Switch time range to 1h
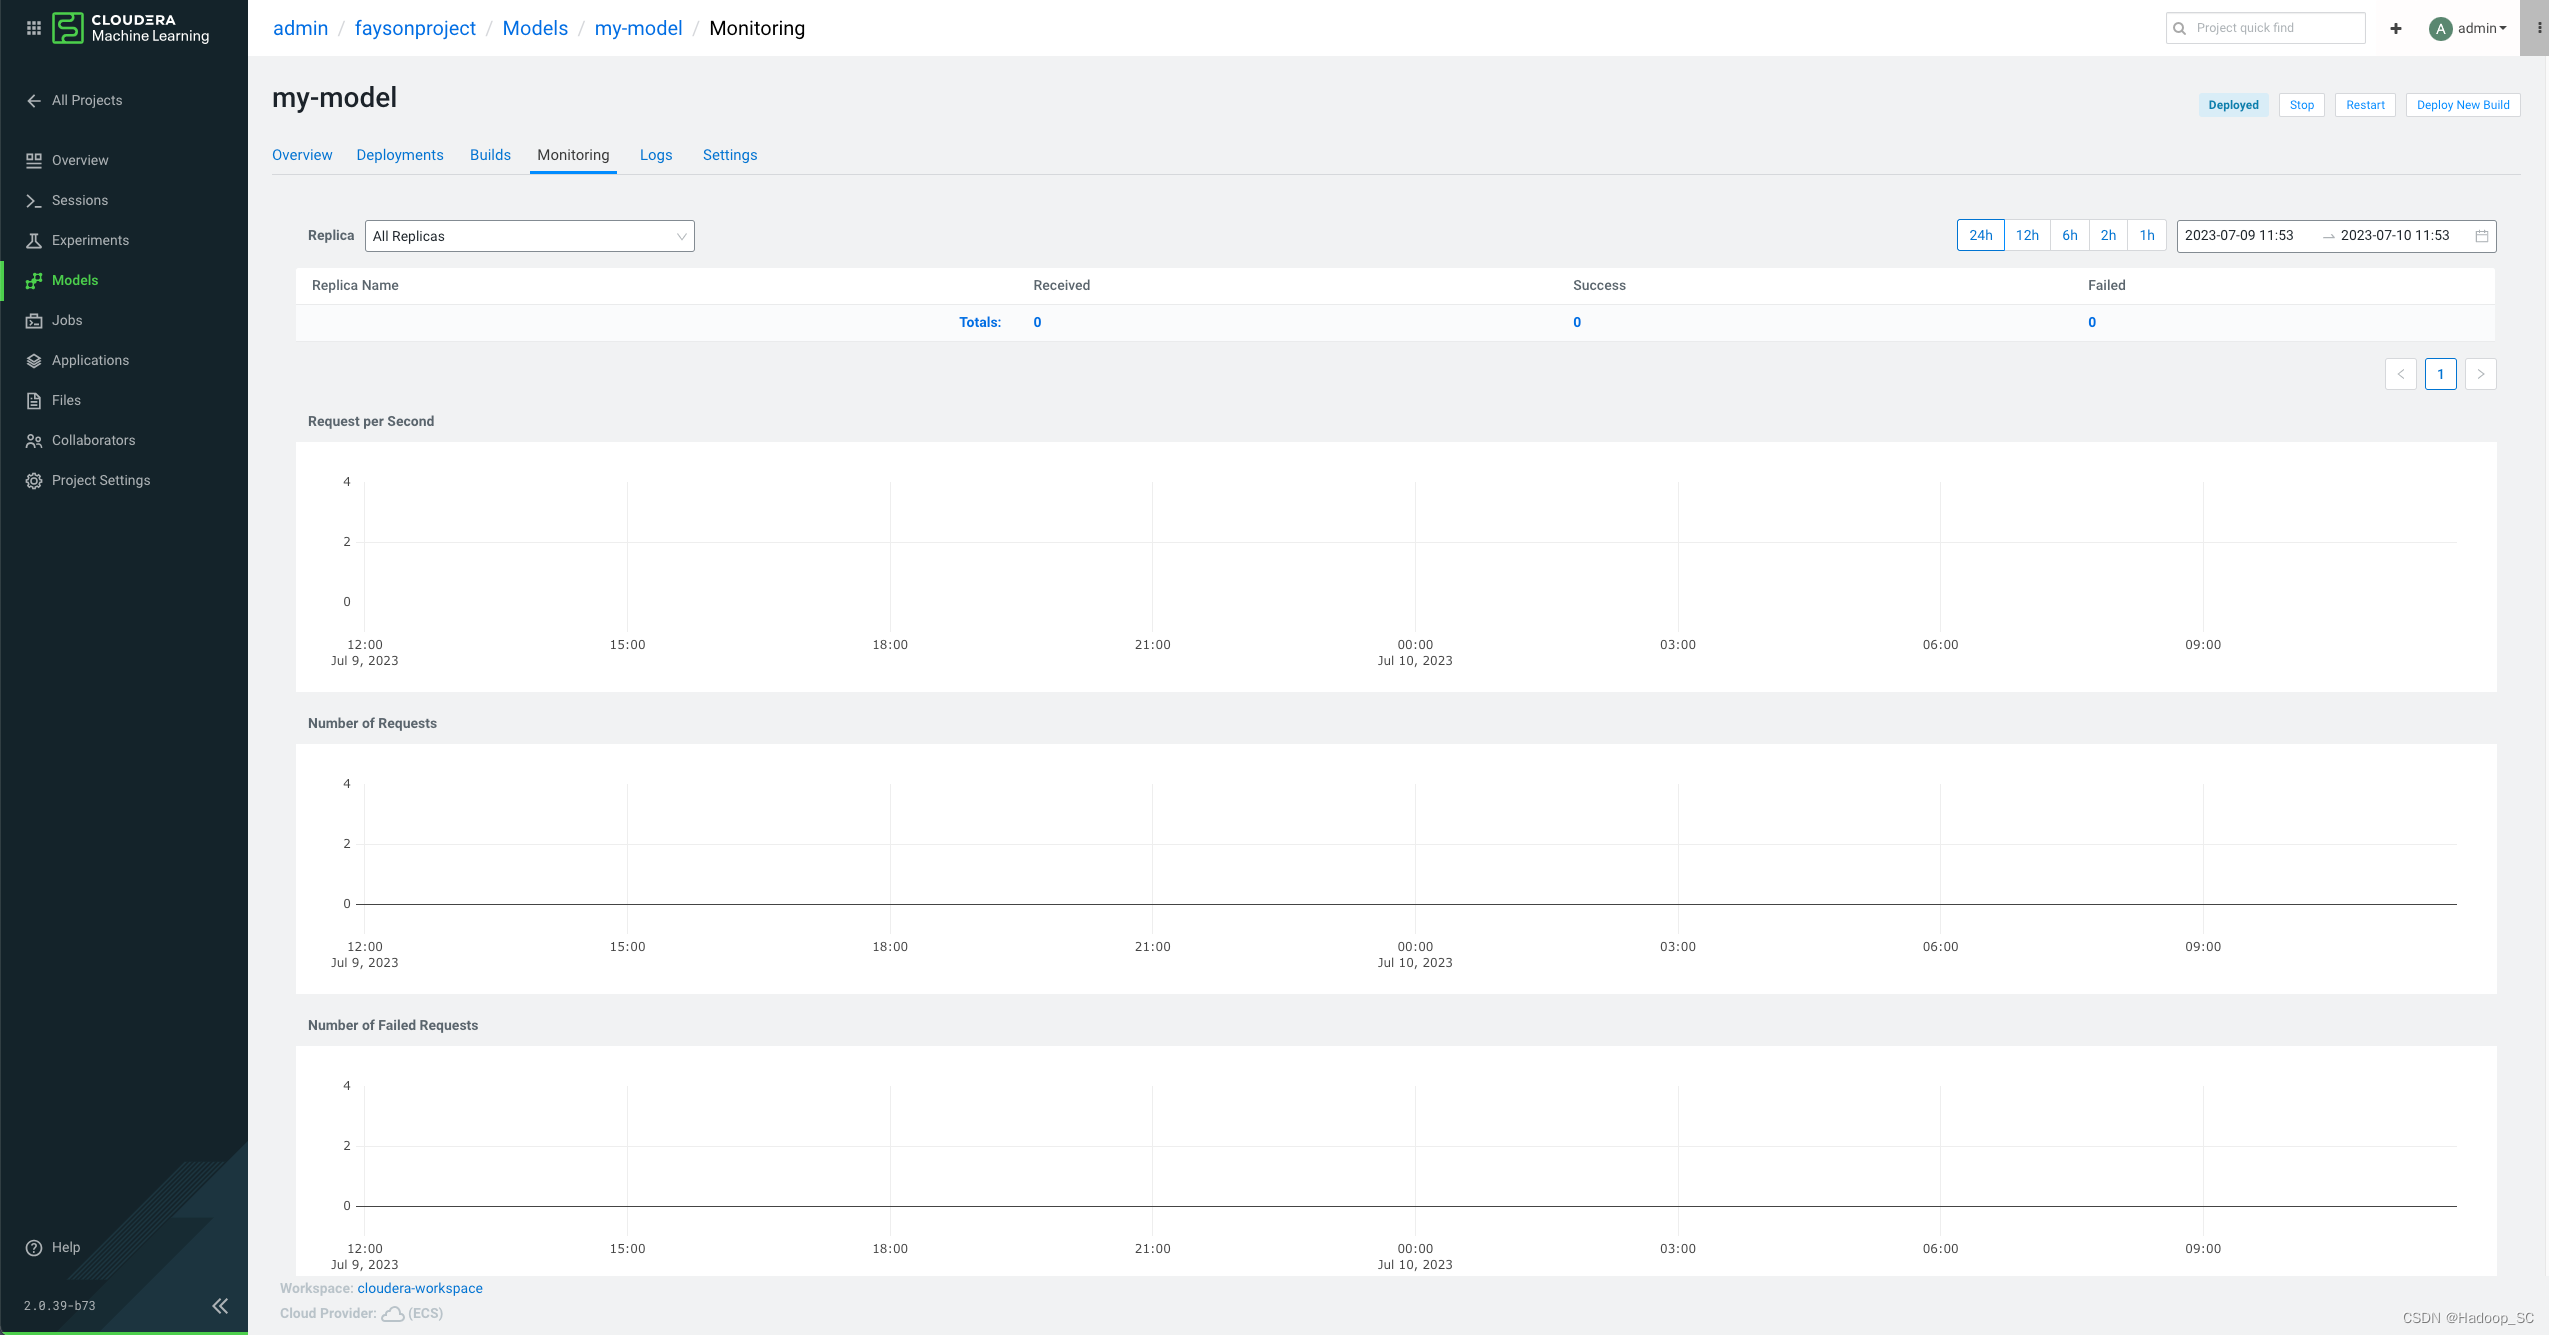 tap(2147, 236)
